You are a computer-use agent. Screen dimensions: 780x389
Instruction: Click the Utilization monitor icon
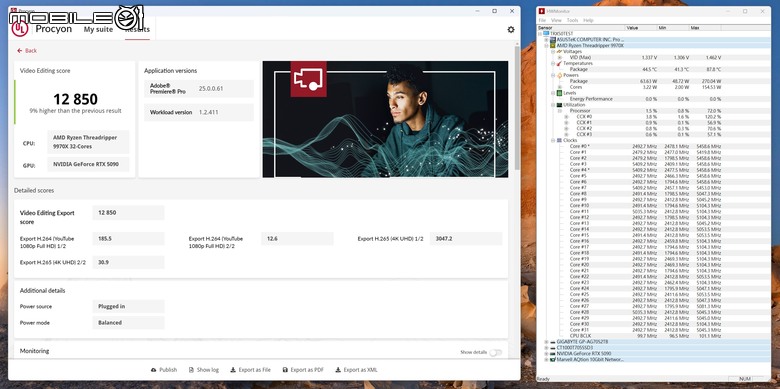click(x=559, y=105)
